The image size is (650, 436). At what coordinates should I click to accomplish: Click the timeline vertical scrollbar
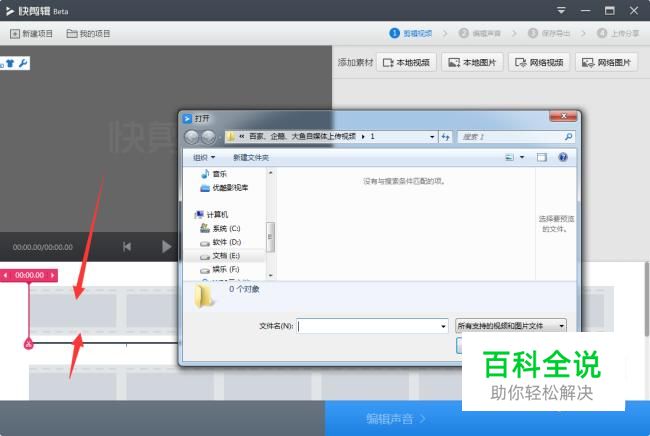tap(646, 300)
